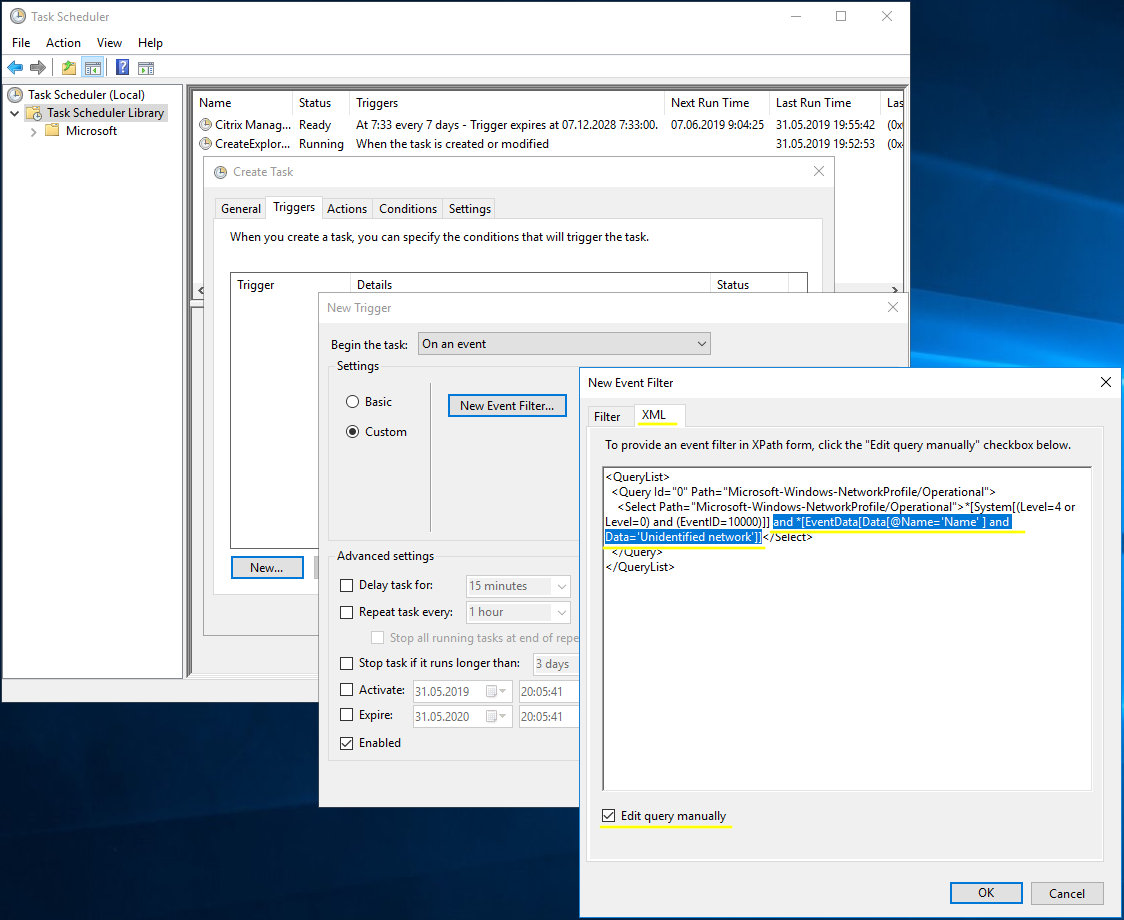This screenshot has height=920, width=1124.
Task: Click the New Event Filter button
Action: [507, 405]
